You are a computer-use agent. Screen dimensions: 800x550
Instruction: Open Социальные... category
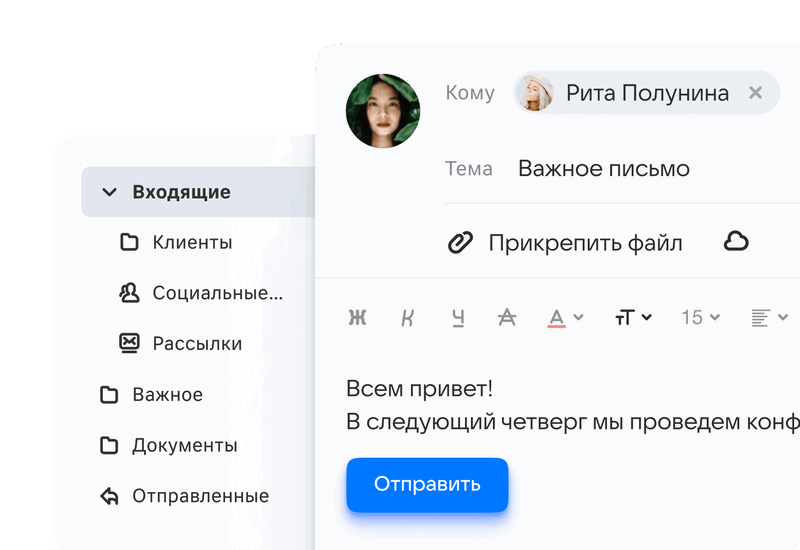tap(217, 293)
